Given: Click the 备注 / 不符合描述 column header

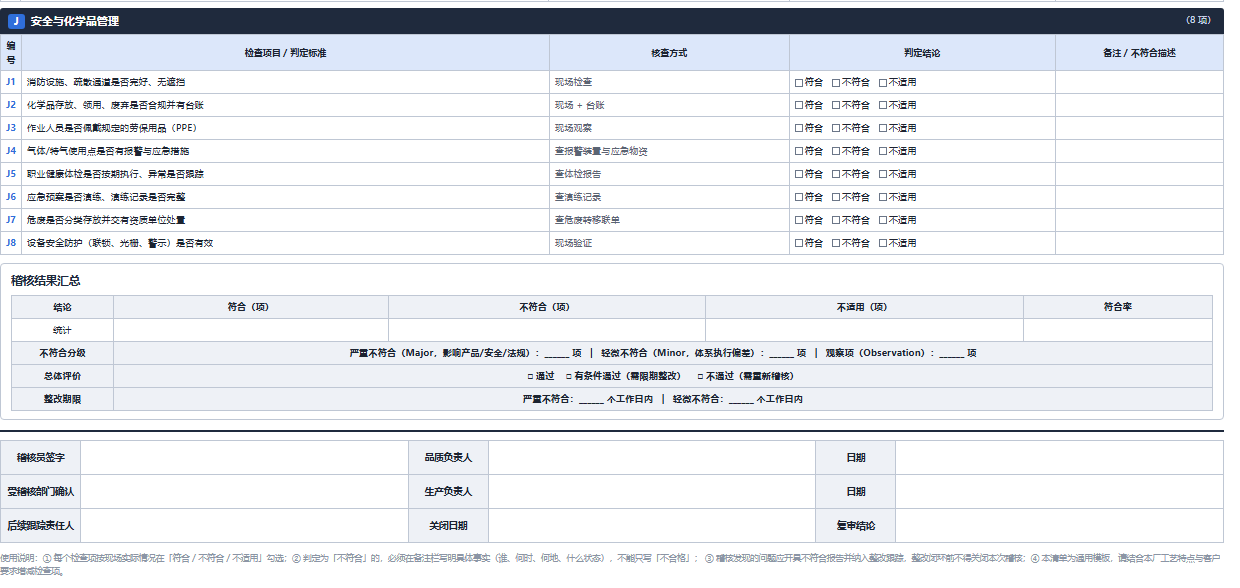Looking at the screenshot, I should (x=1139, y=53).
